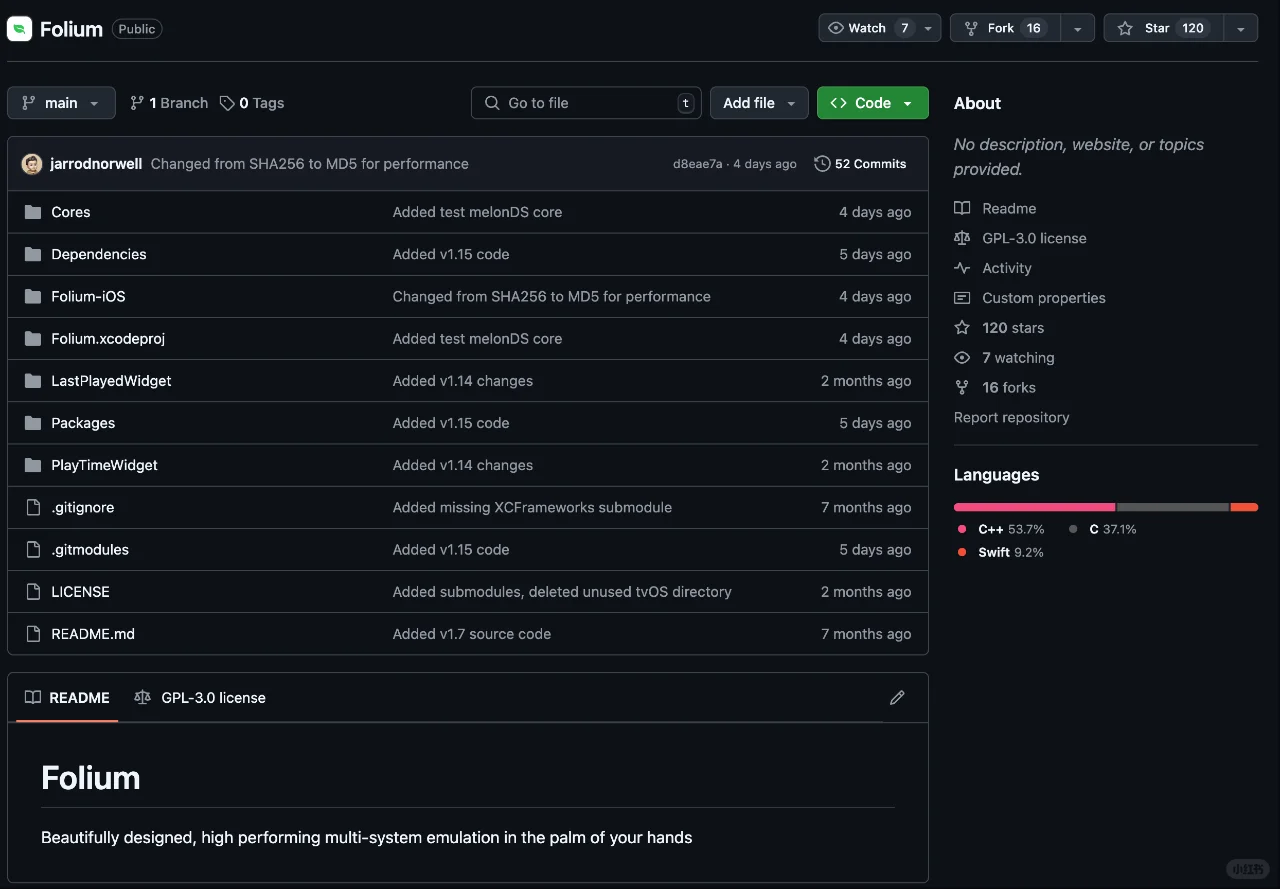The height and width of the screenshot is (889, 1280).
Task: Focus the Go to file search field
Action: click(586, 103)
